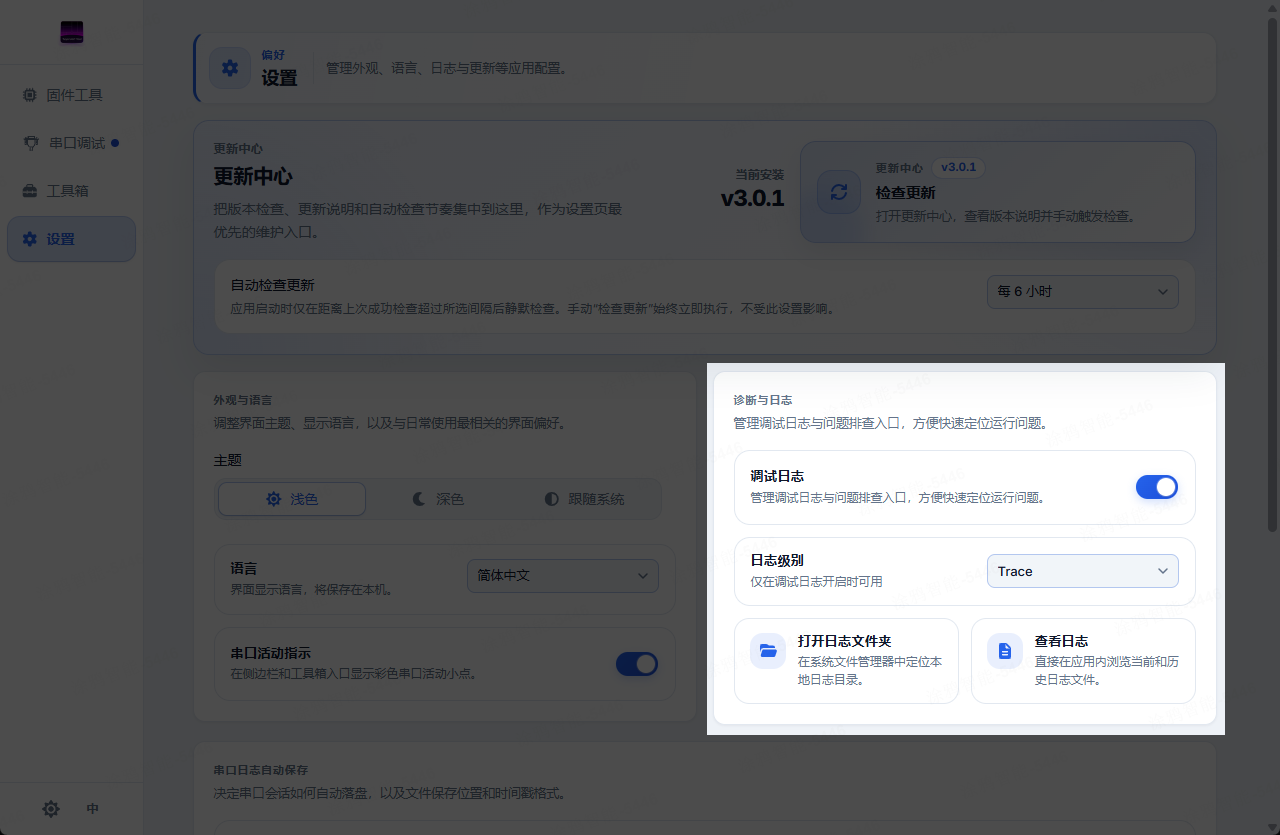Choose the 跟随系统 theme option
Screen dimensions: 1280x835
pyautogui.click(x=584, y=499)
